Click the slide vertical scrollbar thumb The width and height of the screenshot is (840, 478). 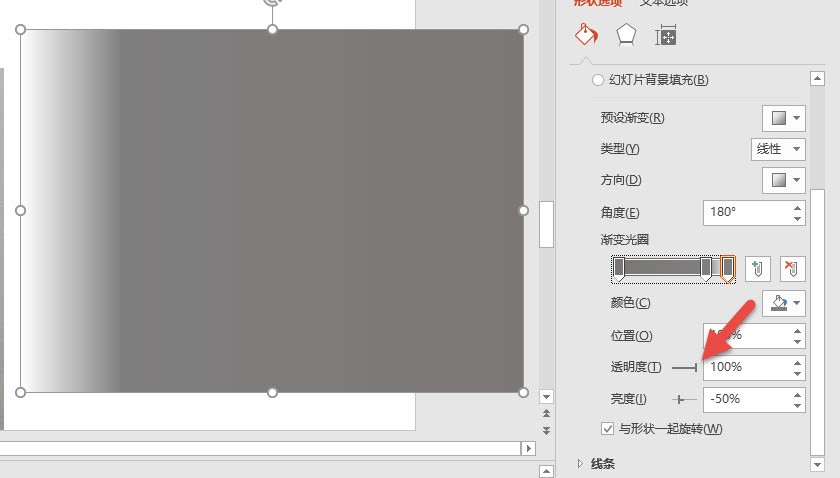pyautogui.click(x=546, y=224)
